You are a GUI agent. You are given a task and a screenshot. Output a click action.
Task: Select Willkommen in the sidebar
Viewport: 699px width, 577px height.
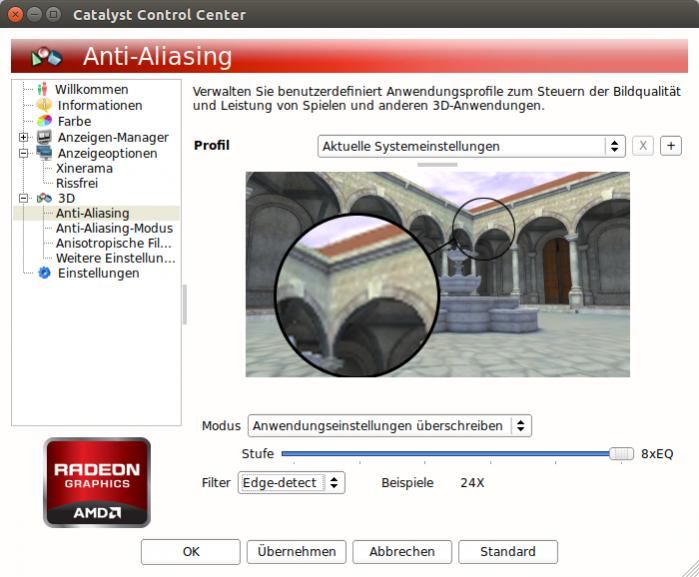tap(91, 89)
